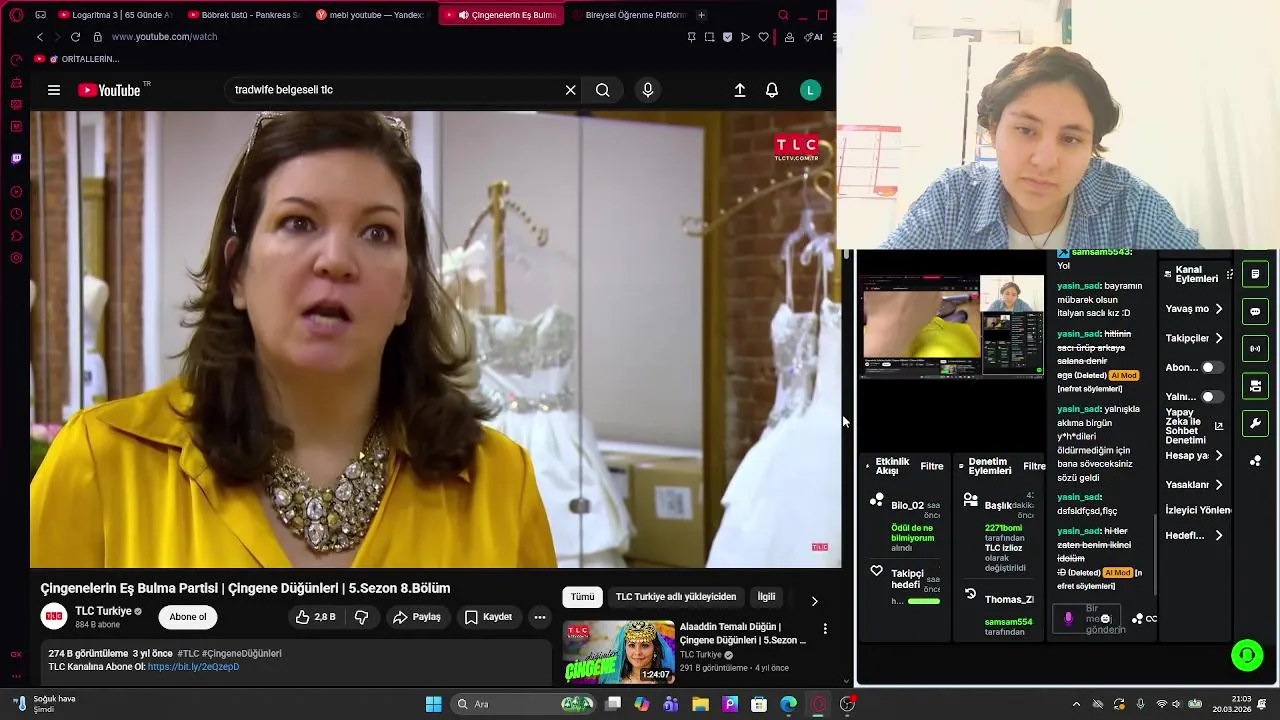Click the Takipçi hedefi green progress bar
The image size is (1280, 720).
coord(924,601)
